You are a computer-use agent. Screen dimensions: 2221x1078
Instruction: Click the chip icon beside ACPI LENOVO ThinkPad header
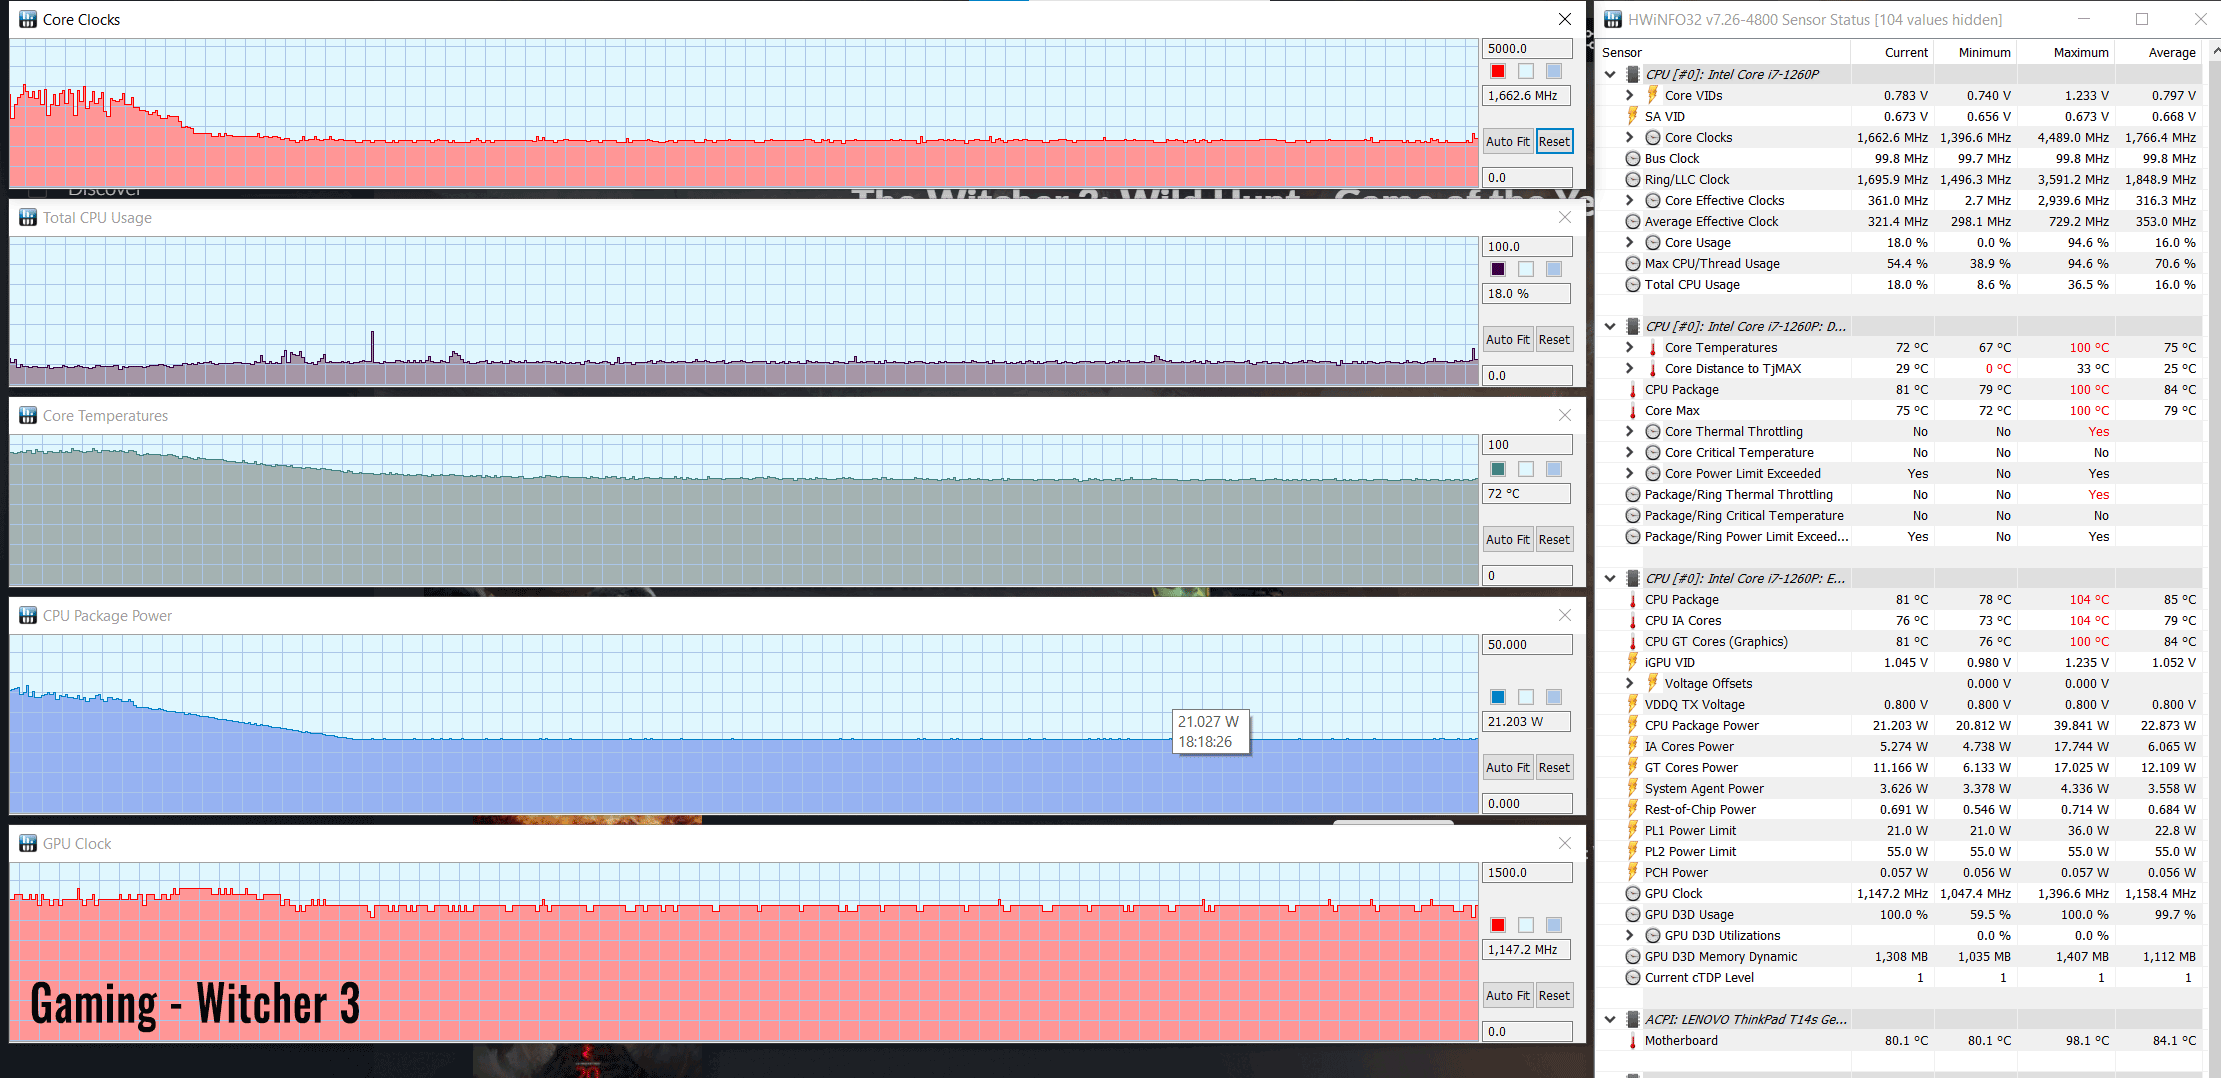pos(1633,1019)
